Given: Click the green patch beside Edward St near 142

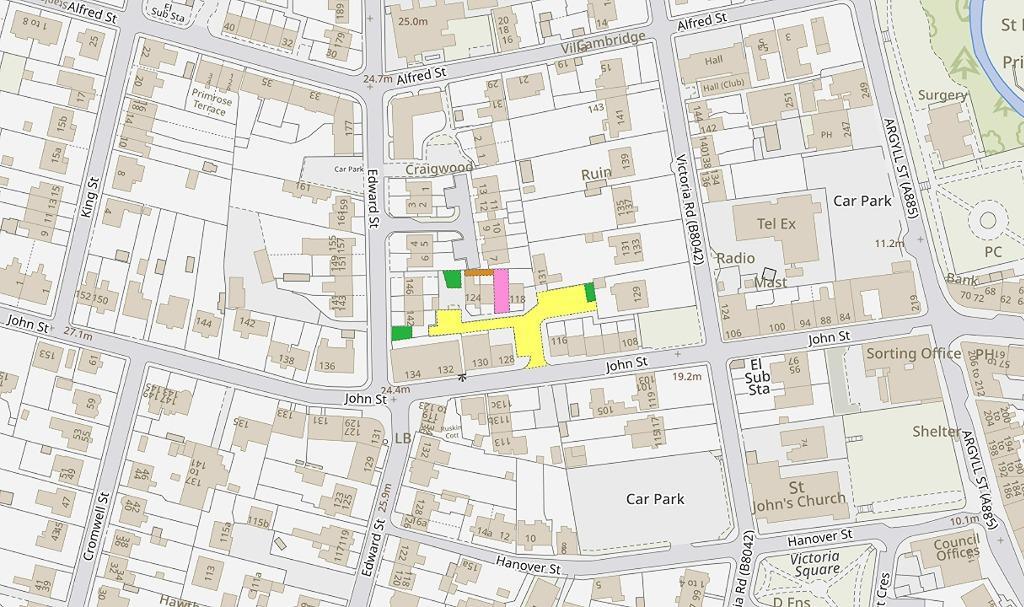Looking at the screenshot, I should (x=402, y=333).
